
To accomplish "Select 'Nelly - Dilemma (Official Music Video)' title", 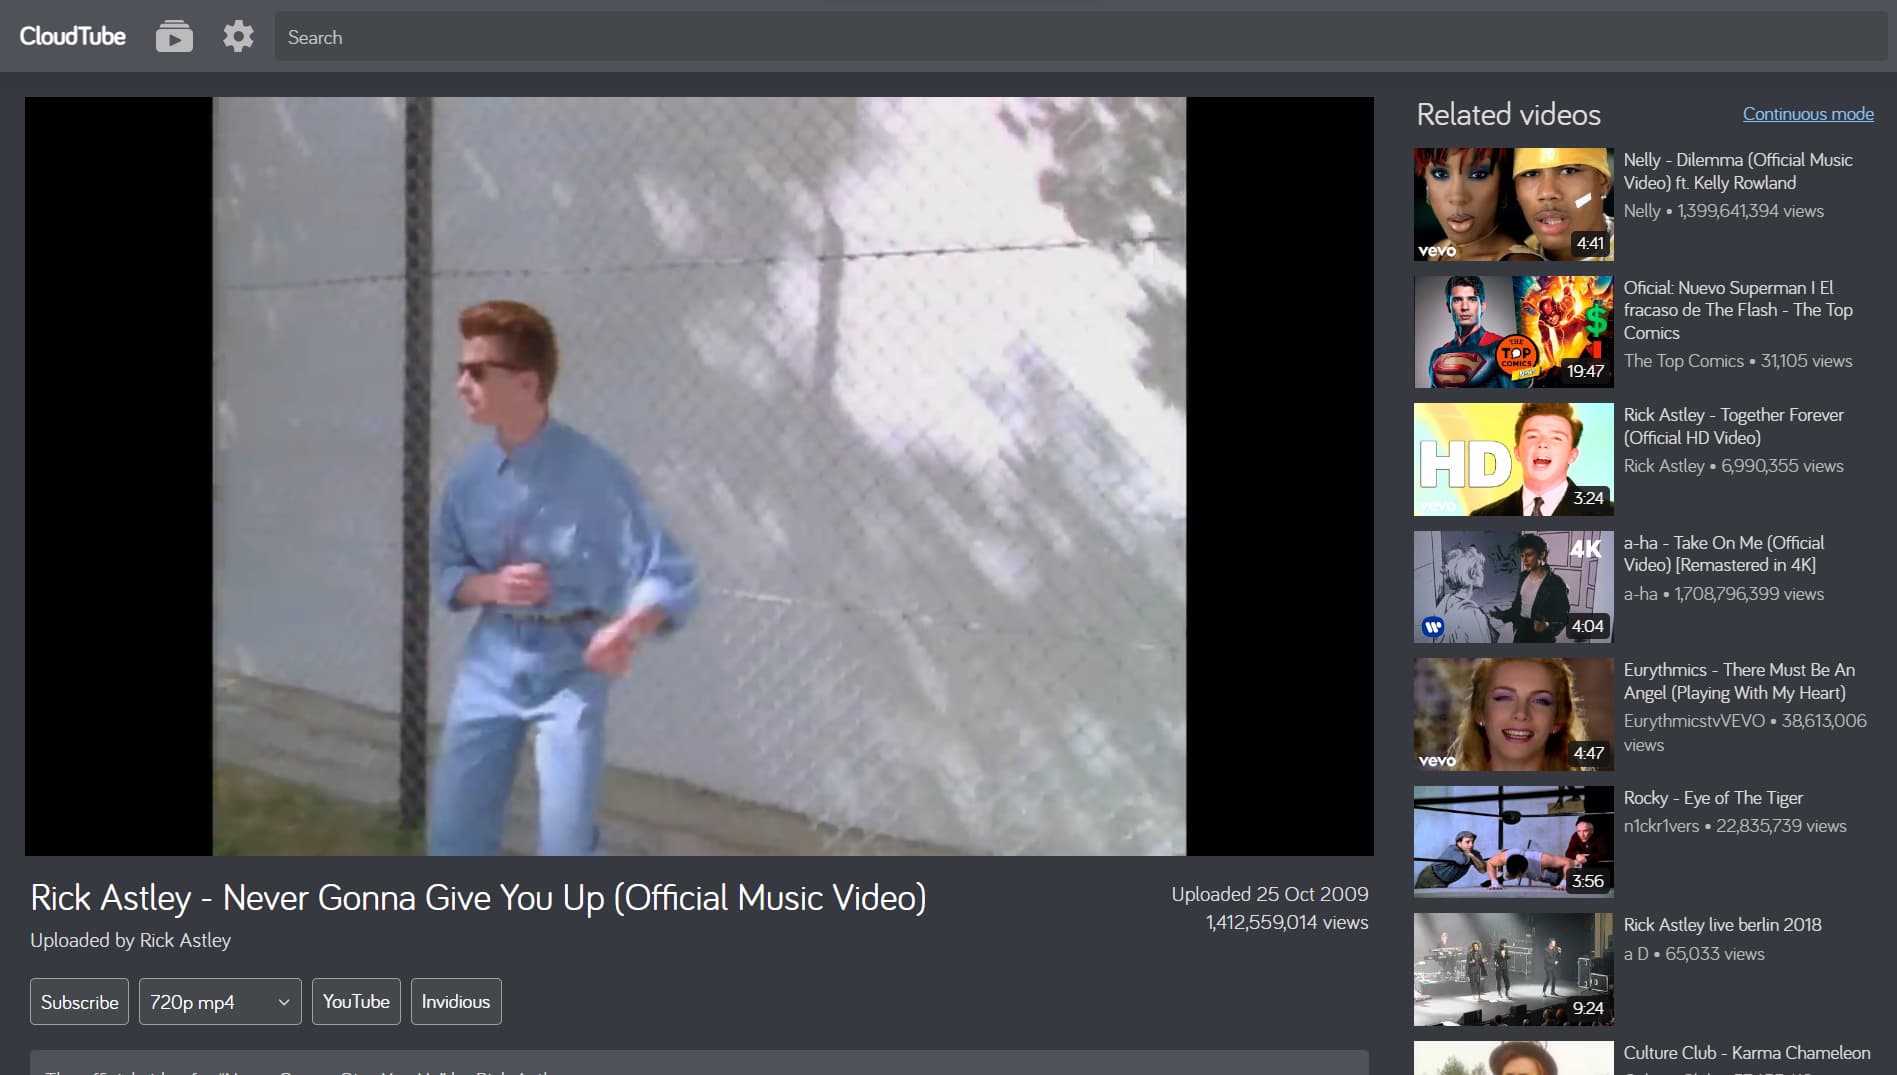I will click(1738, 171).
